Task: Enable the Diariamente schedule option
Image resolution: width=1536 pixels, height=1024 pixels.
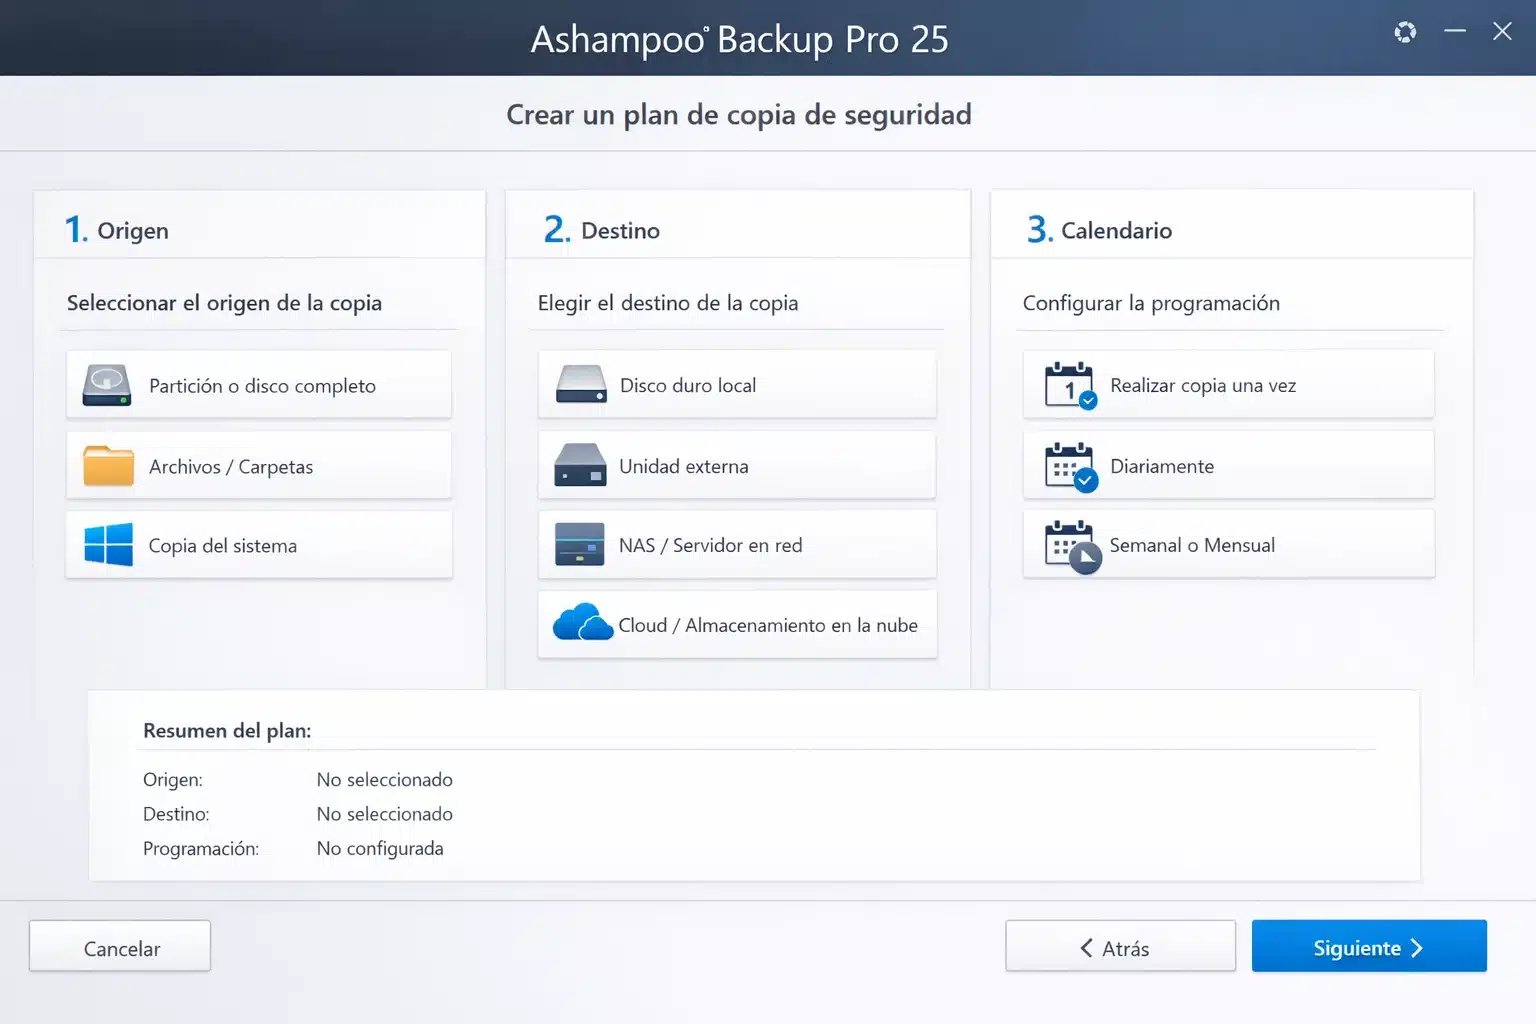Action: (x=1228, y=465)
